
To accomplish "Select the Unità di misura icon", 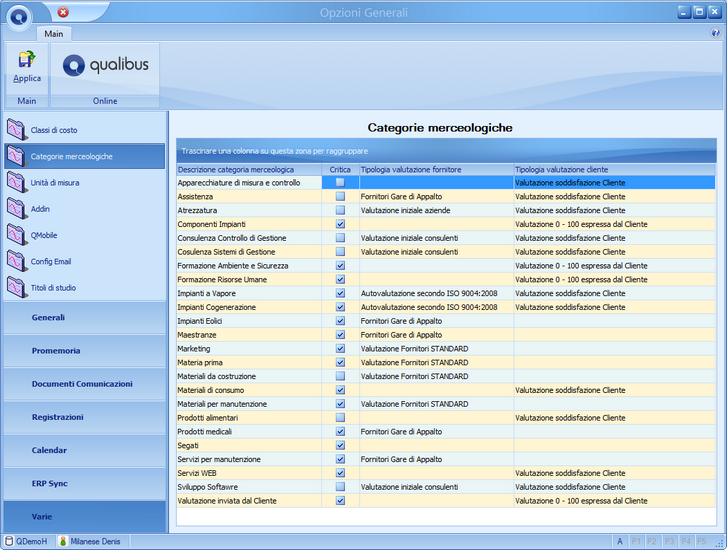I will pyautogui.click(x=17, y=182).
